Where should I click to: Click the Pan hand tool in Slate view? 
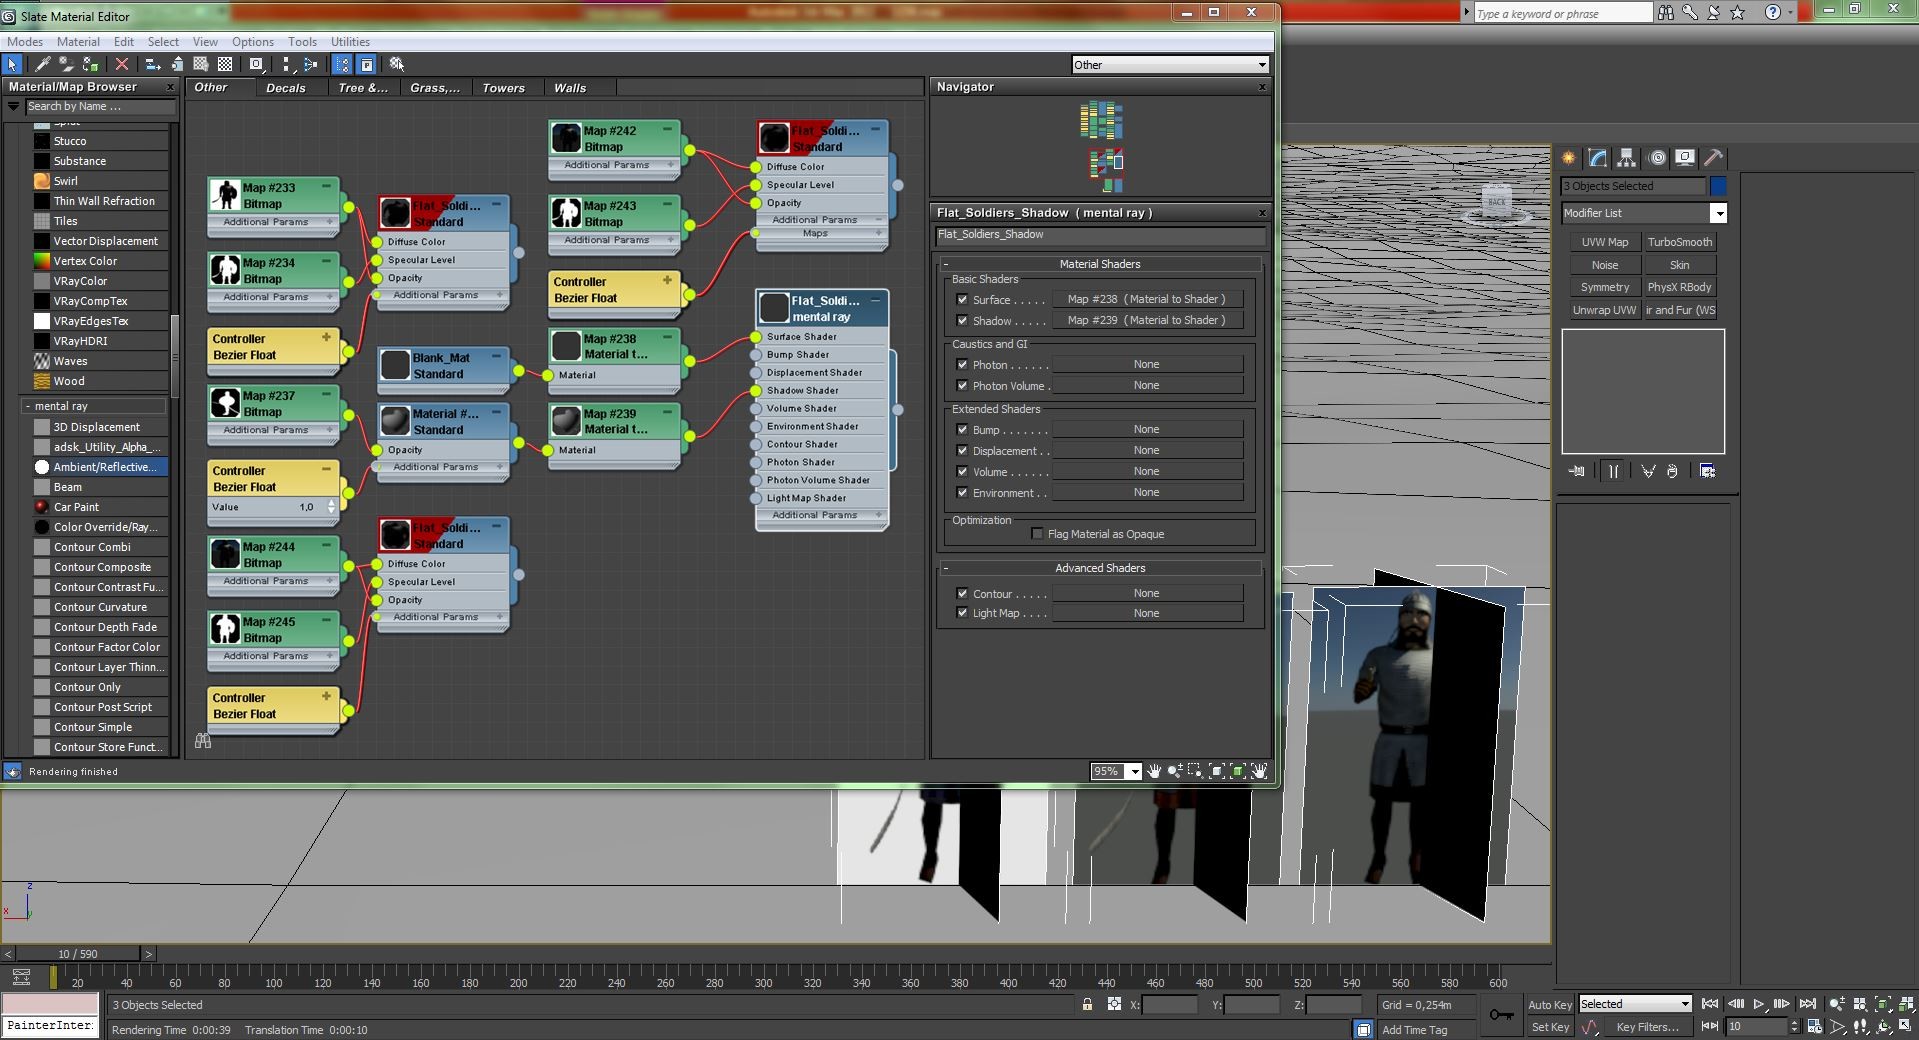[1154, 771]
